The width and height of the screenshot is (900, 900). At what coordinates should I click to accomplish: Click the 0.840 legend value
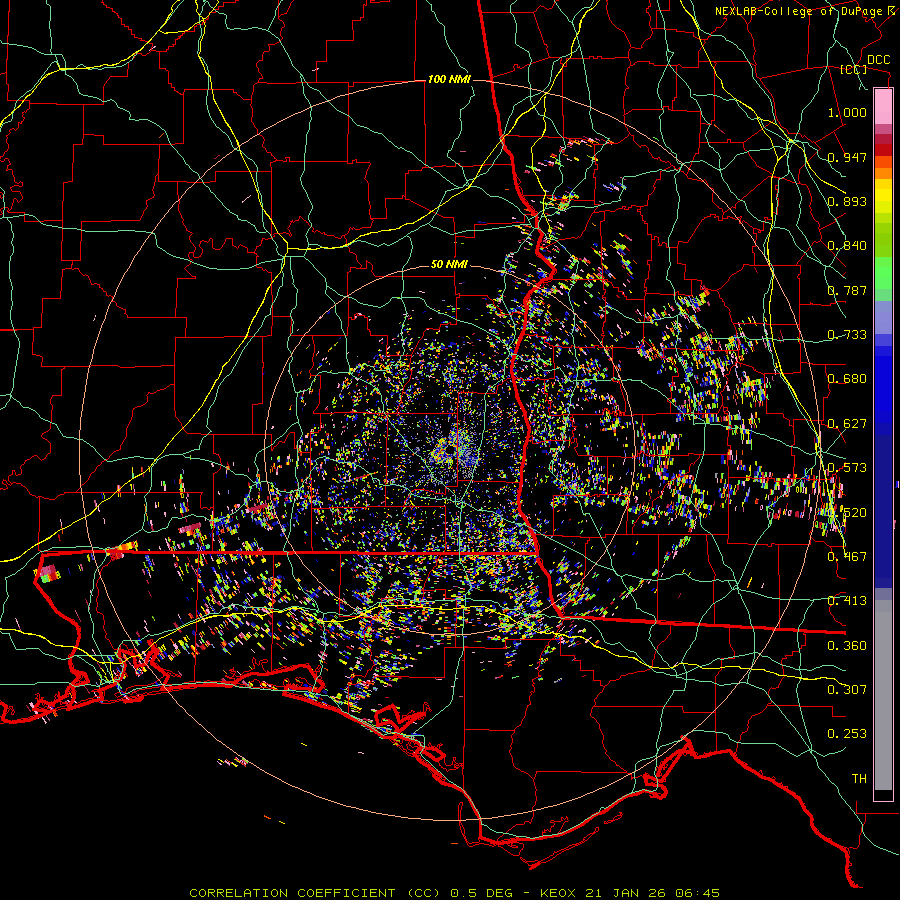pos(847,246)
